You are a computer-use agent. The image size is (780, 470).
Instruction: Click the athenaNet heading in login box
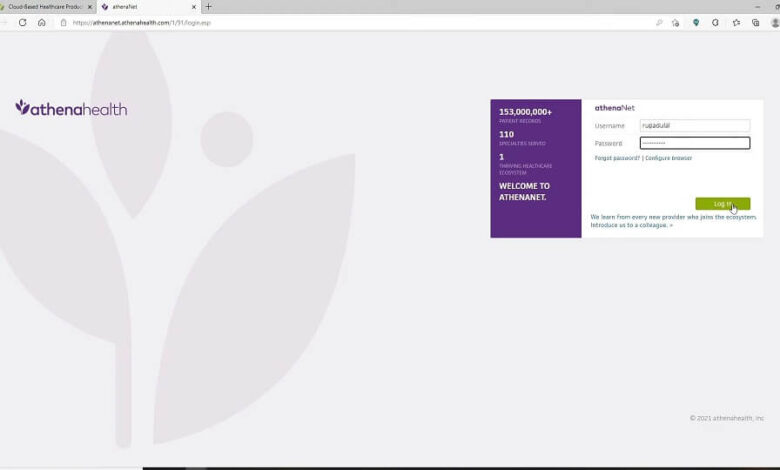coord(614,108)
